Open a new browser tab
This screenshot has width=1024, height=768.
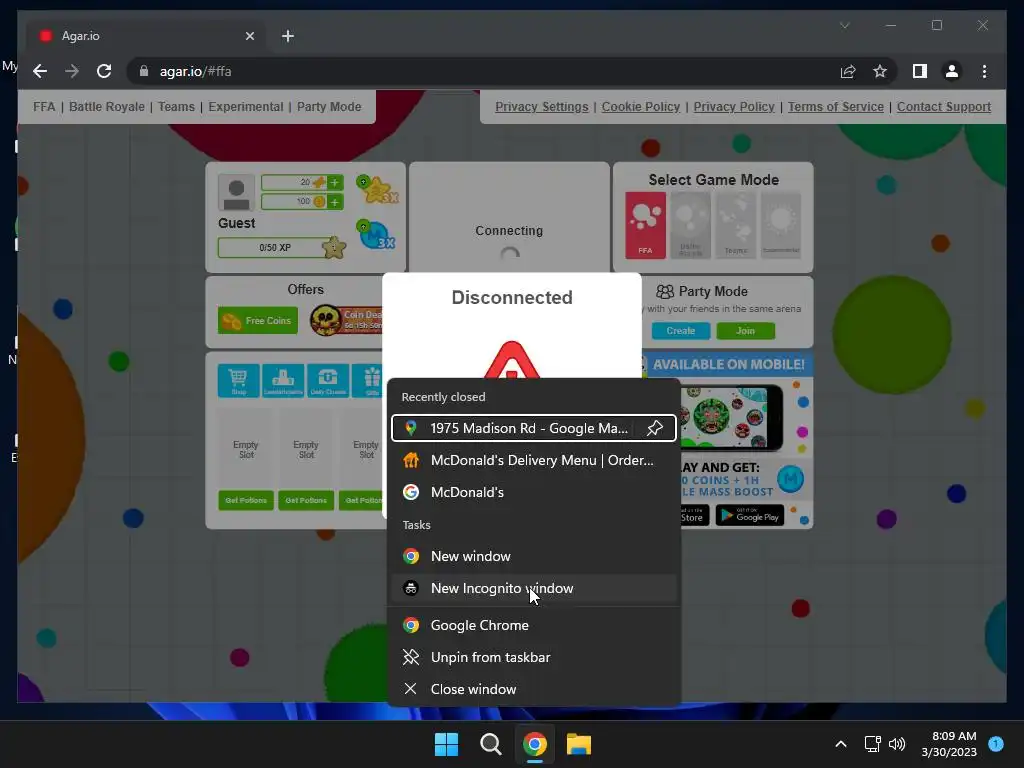pos(287,36)
